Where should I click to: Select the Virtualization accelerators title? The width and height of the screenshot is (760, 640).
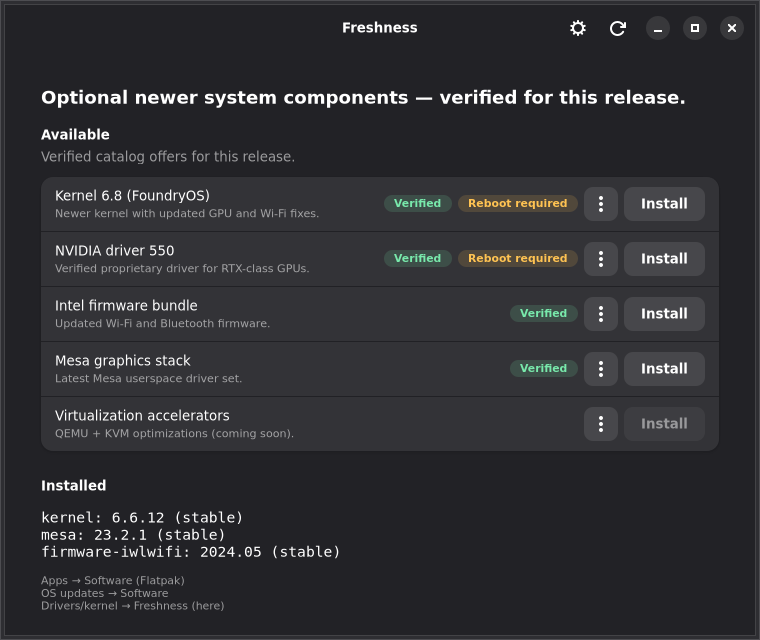[142, 416]
